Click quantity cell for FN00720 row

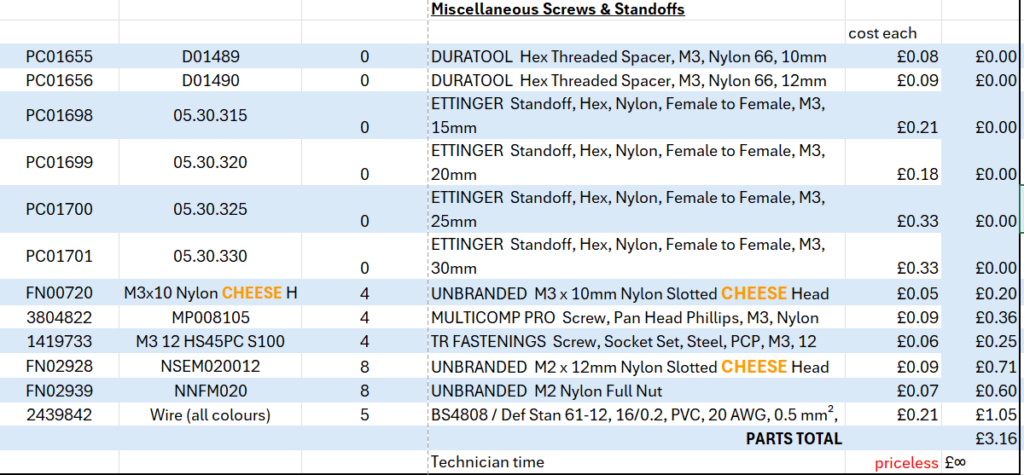click(364, 293)
